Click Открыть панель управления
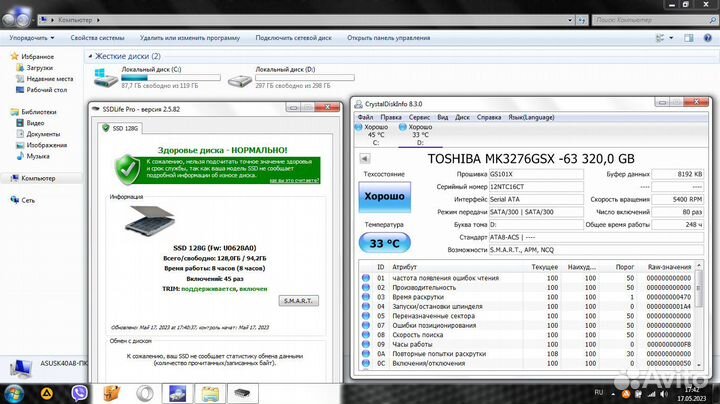720x404 pixels. click(x=388, y=38)
